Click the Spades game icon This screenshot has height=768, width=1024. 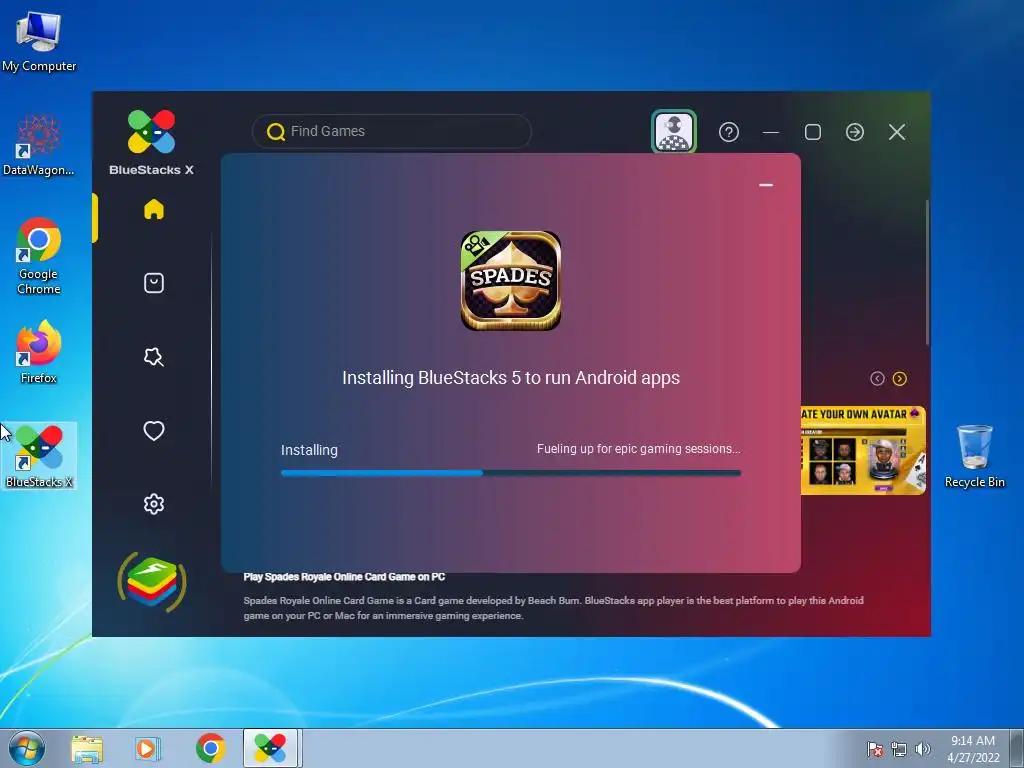tap(511, 281)
